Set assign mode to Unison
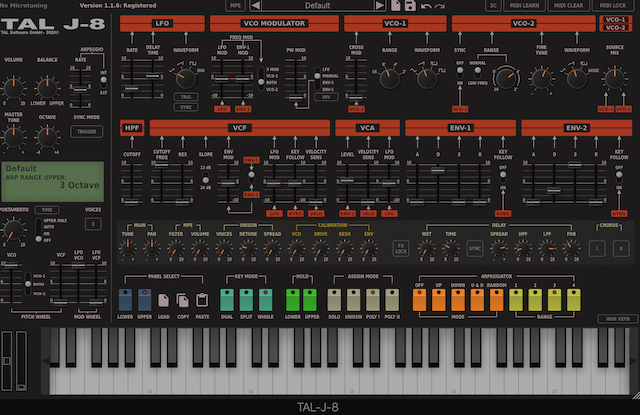 coord(353,300)
